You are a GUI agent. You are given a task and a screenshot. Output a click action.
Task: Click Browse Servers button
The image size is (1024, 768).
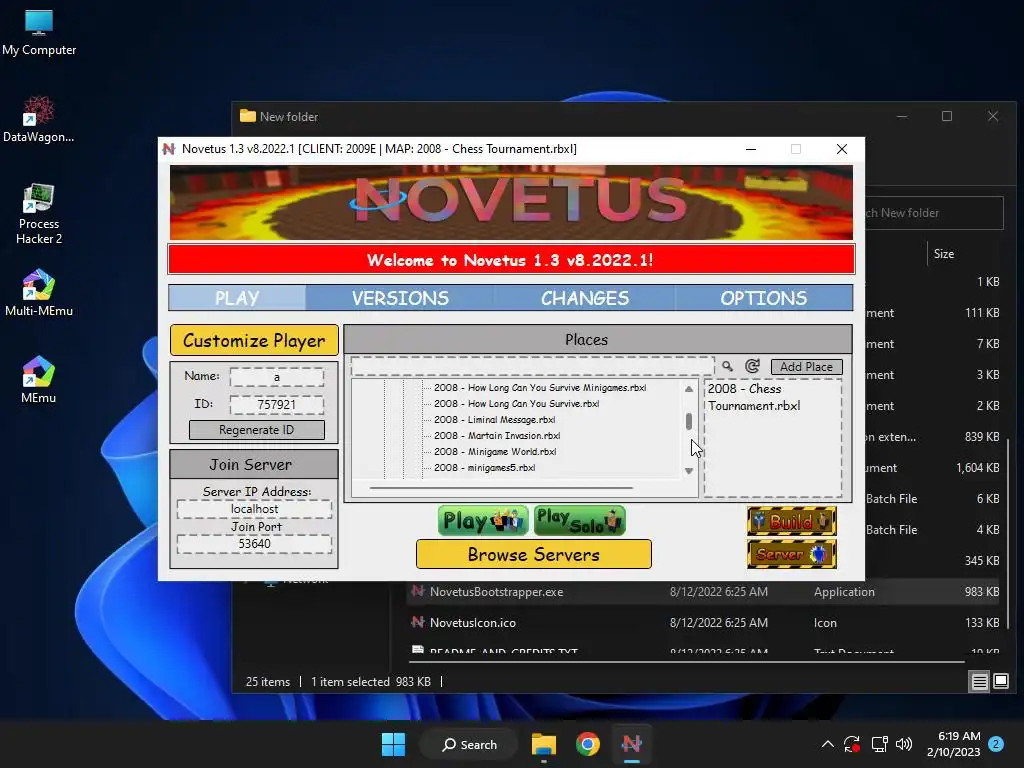click(534, 554)
